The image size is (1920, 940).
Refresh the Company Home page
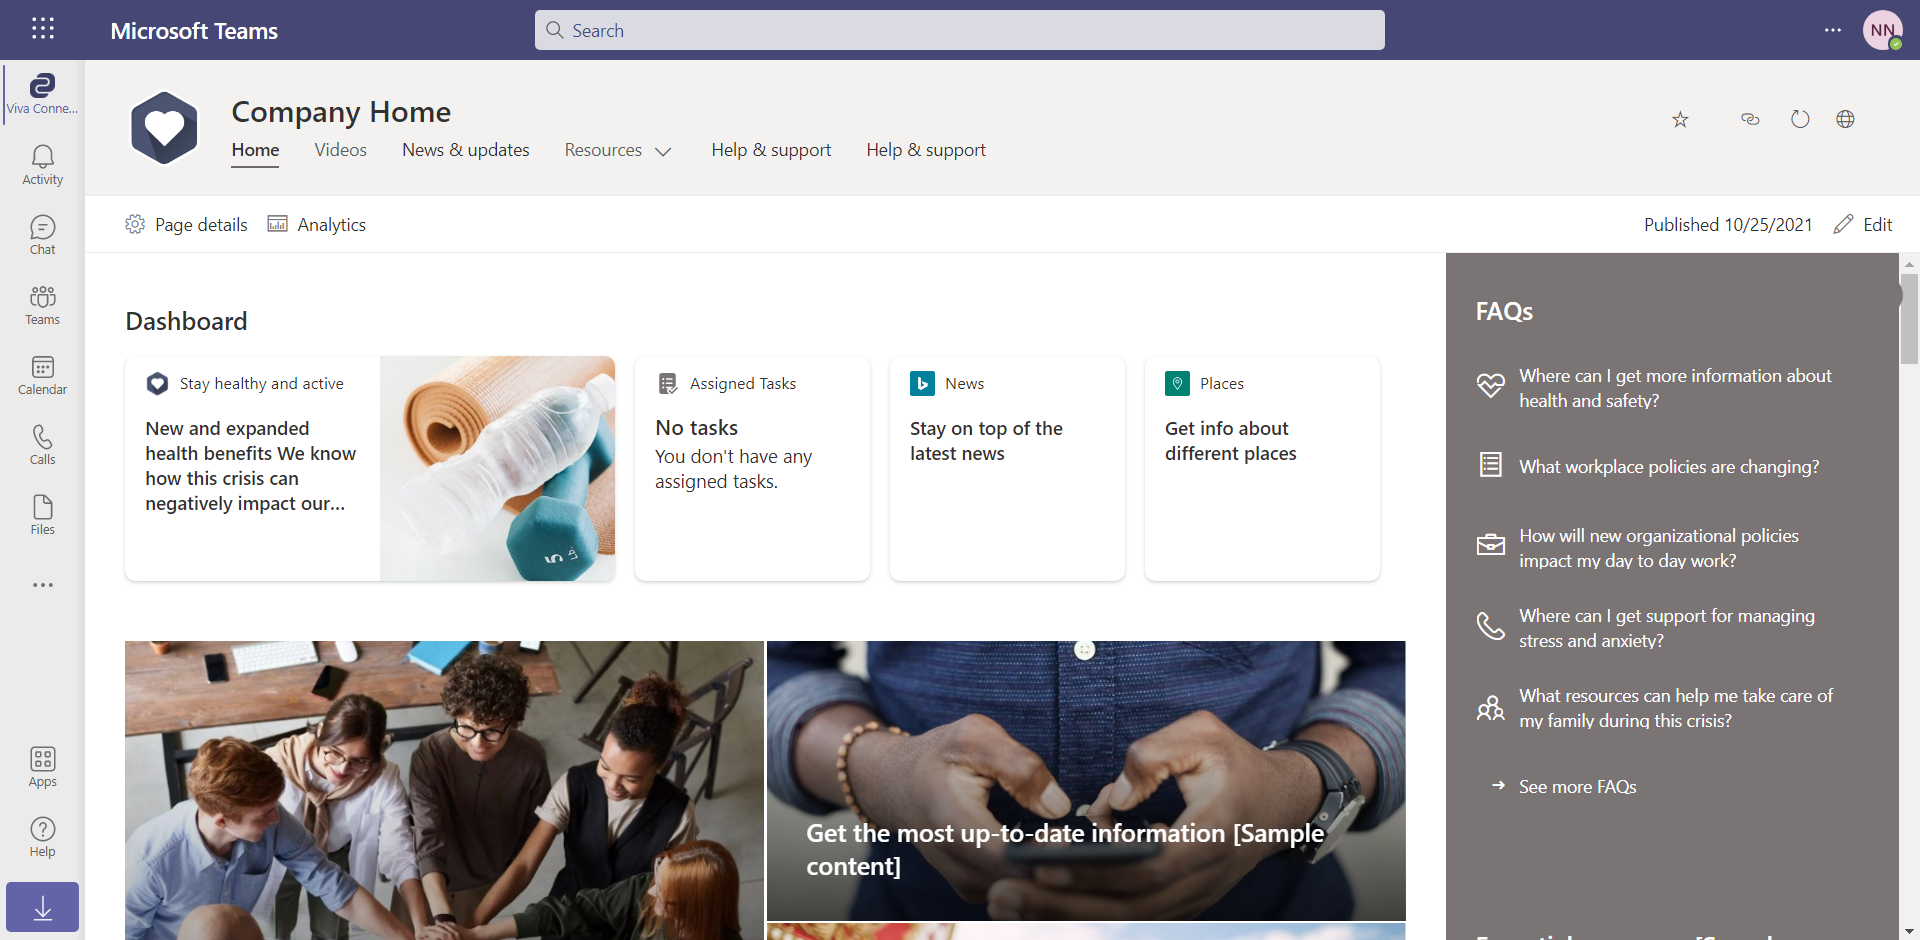(1799, 119)
